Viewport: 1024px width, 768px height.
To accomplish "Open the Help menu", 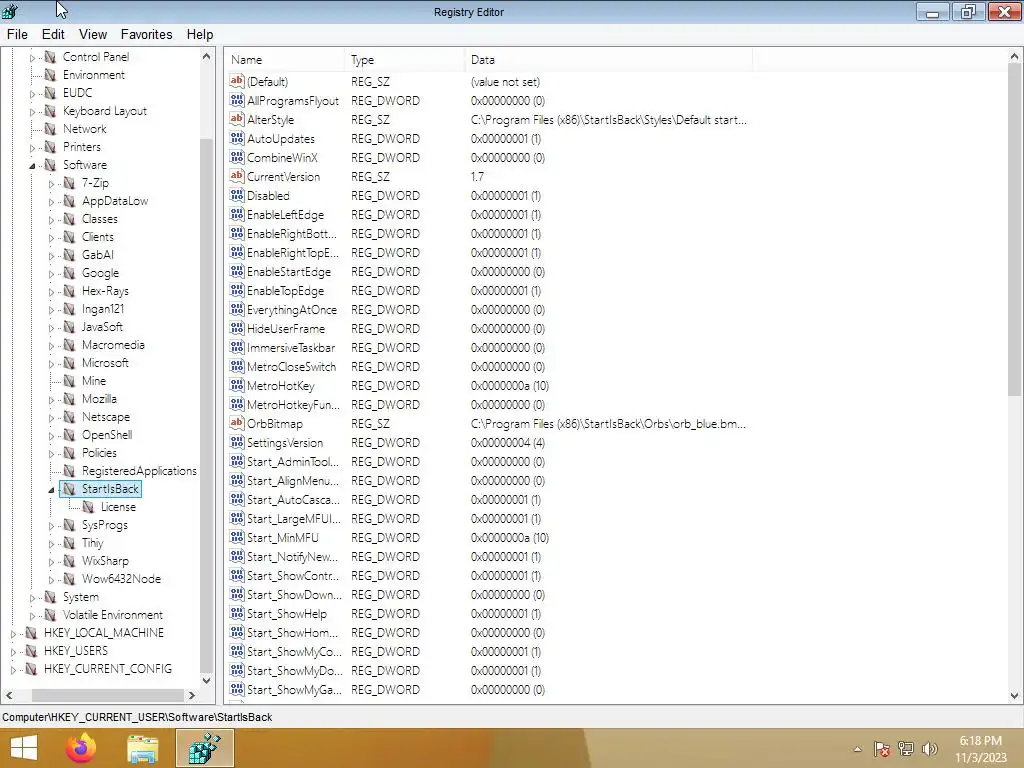I will [200, 35].
